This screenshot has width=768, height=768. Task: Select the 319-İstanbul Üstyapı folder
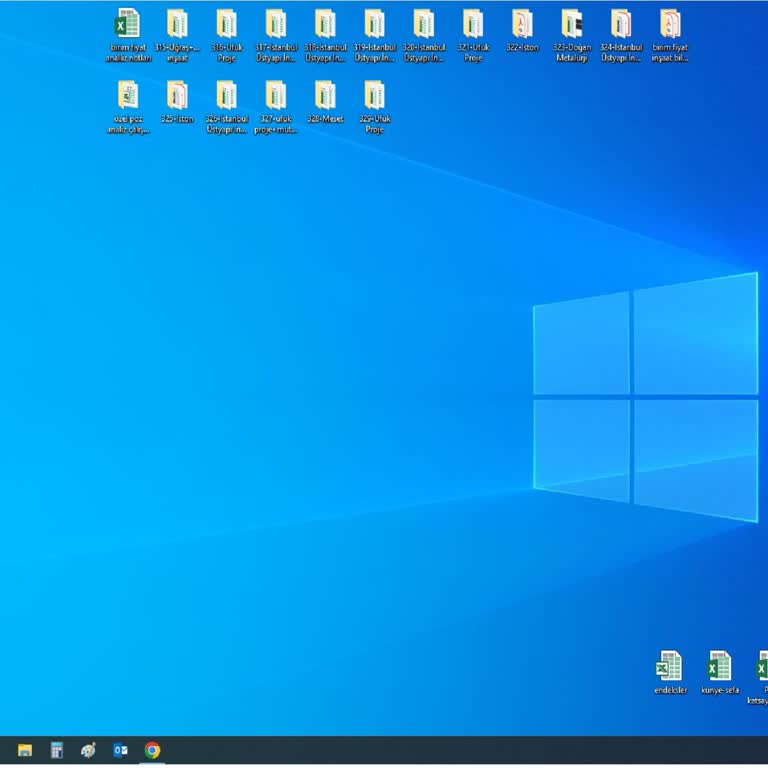tap(375, 35)
